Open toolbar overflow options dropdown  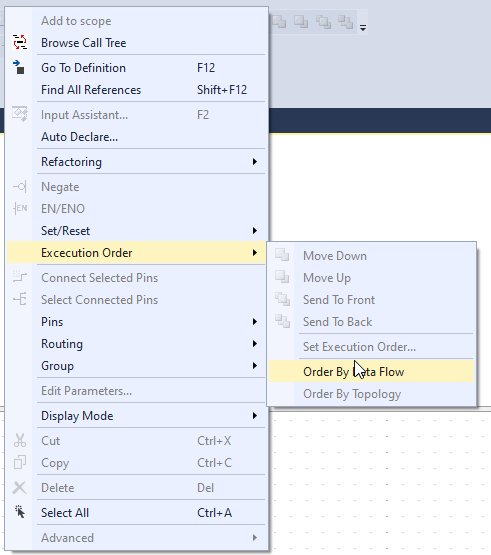[x=363, y=28]
